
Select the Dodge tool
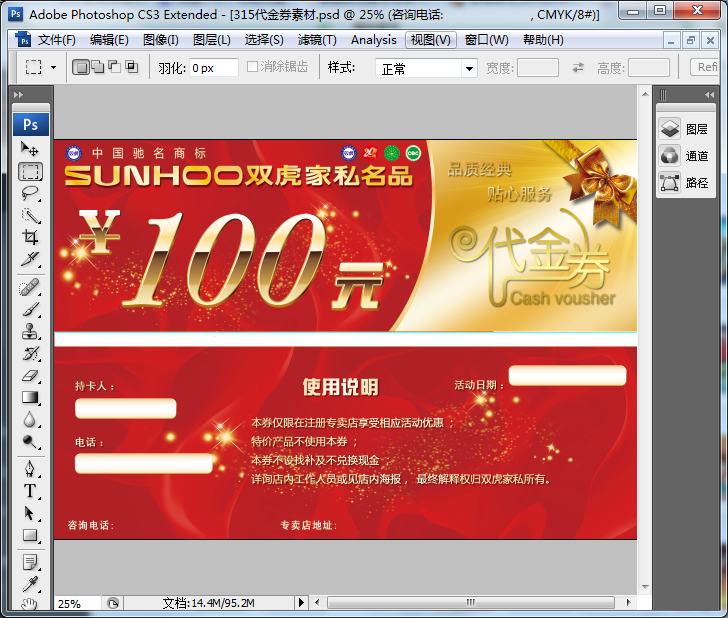tap(30, 442)
